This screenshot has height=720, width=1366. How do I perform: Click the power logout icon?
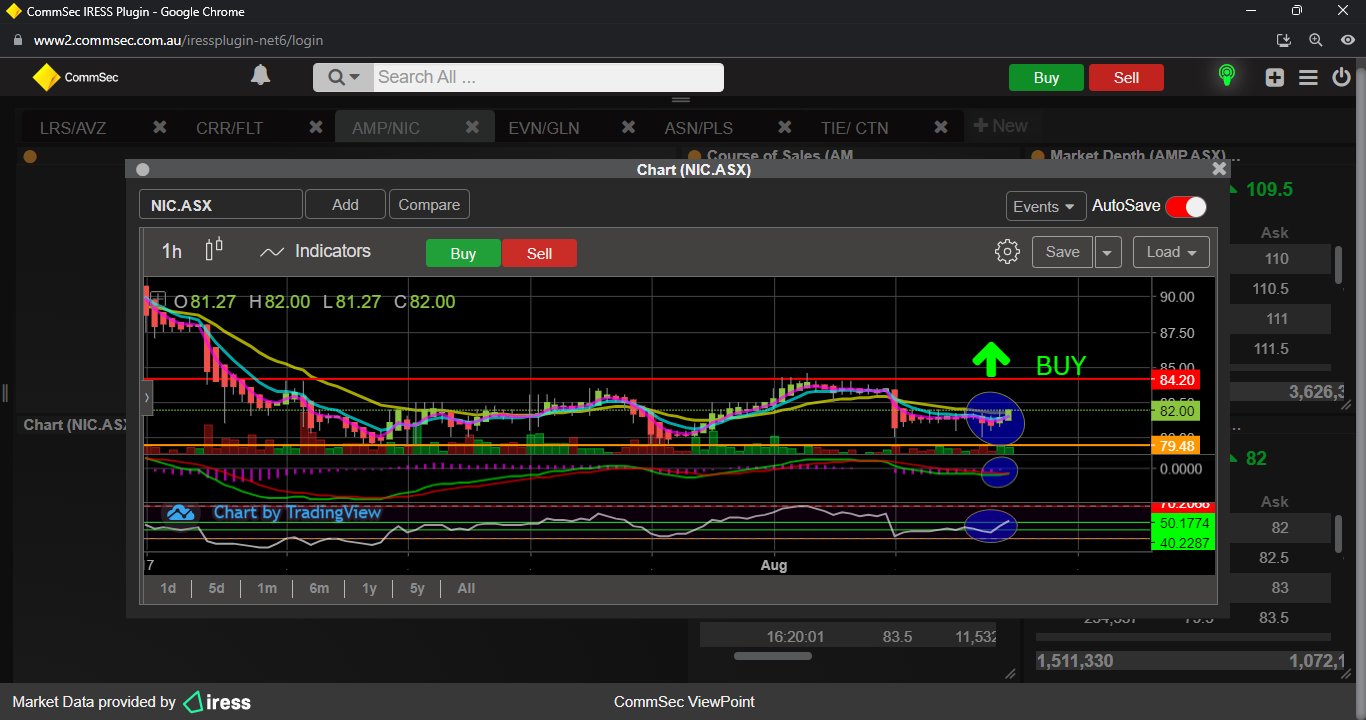1342,77
